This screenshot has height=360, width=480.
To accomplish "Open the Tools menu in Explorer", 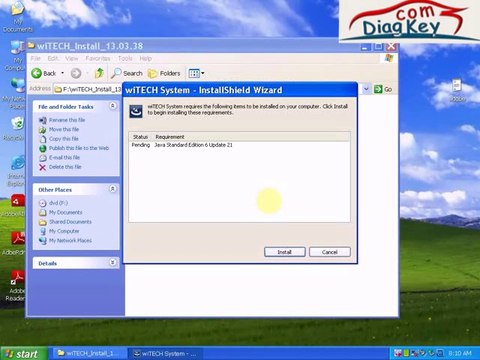I will click(125, 58).
